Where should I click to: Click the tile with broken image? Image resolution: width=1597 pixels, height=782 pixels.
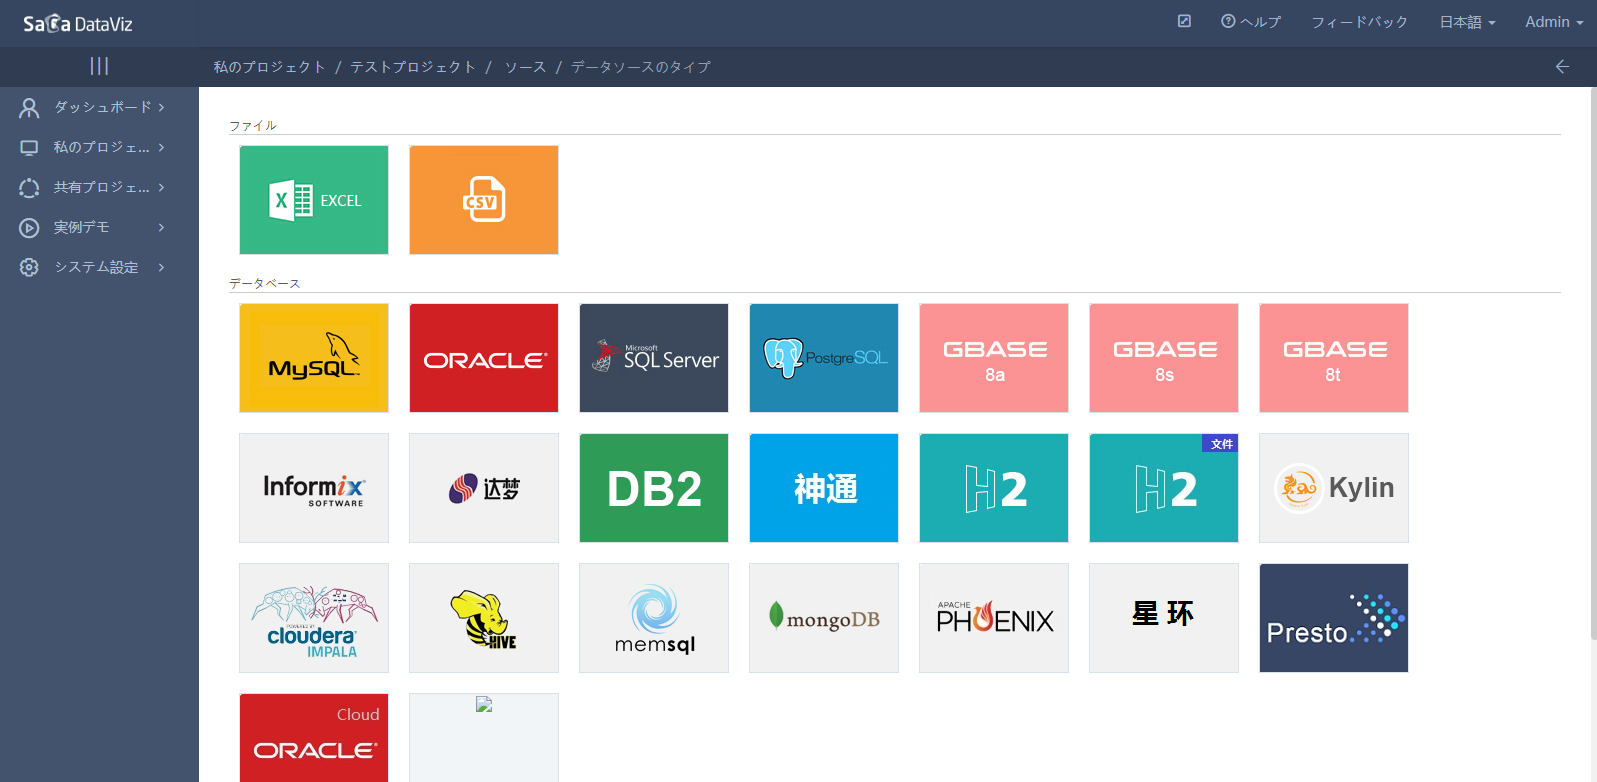click(x=484, y=738)
